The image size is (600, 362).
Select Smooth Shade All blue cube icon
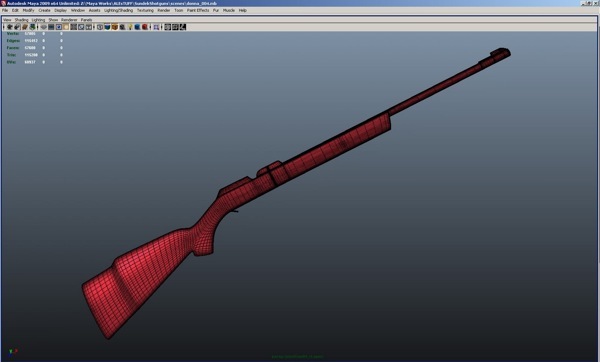tap(108, 27)
